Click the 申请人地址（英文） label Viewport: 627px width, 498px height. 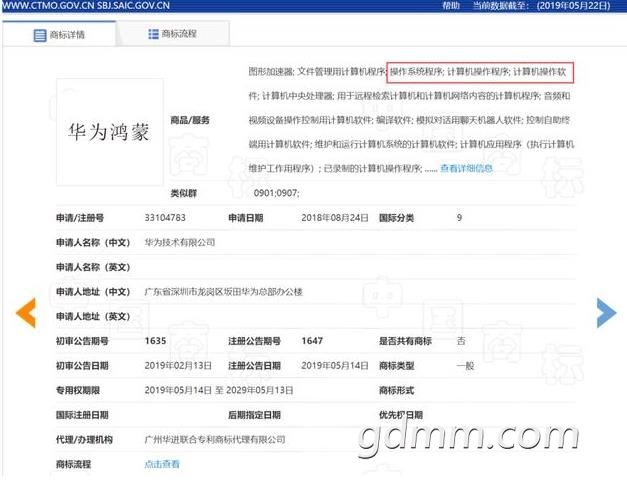(93, 316)
